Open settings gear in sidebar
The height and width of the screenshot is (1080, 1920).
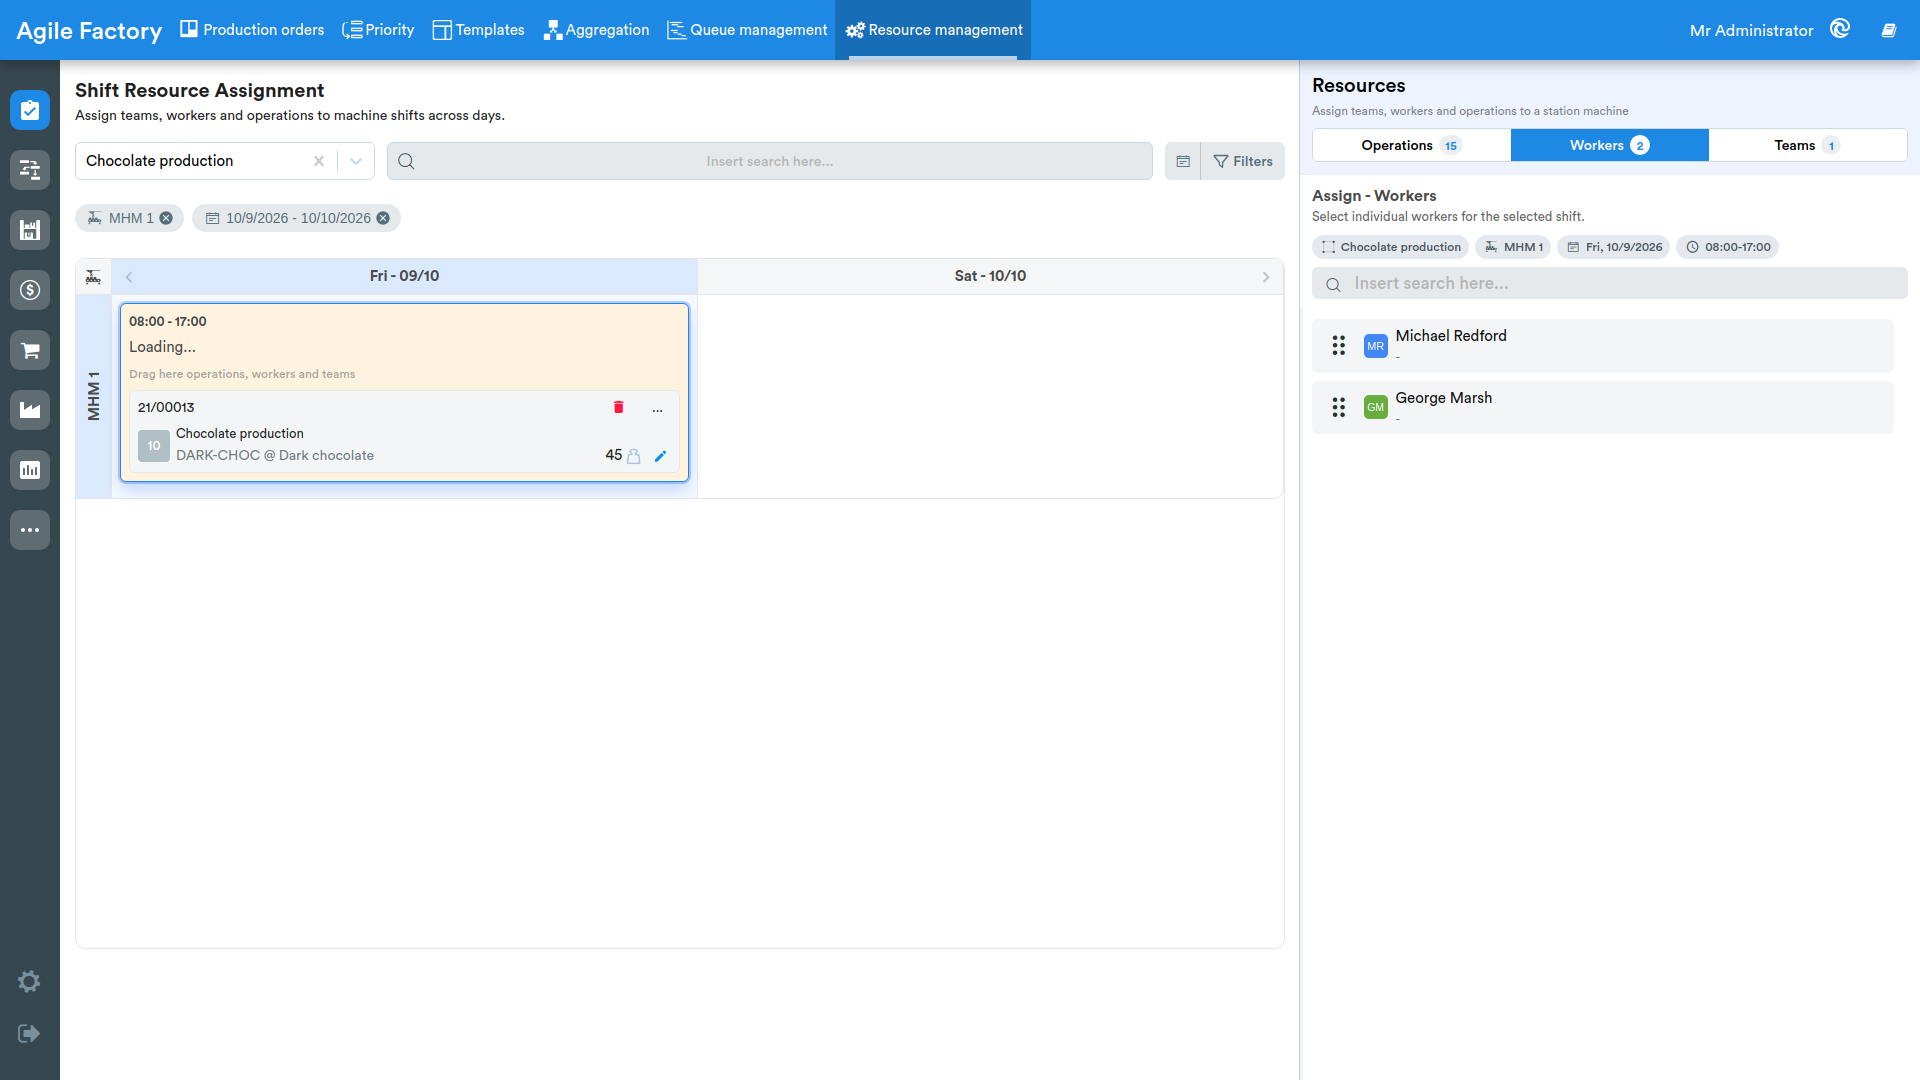29,981
